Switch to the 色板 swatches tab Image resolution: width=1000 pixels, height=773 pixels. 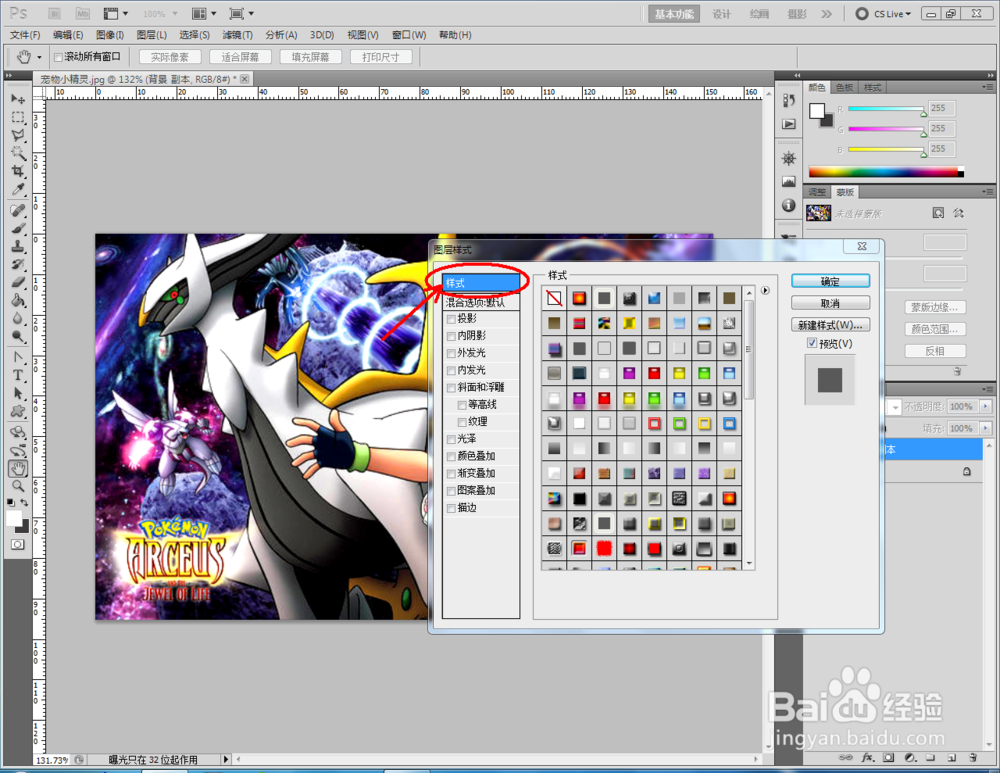(844, 87)
